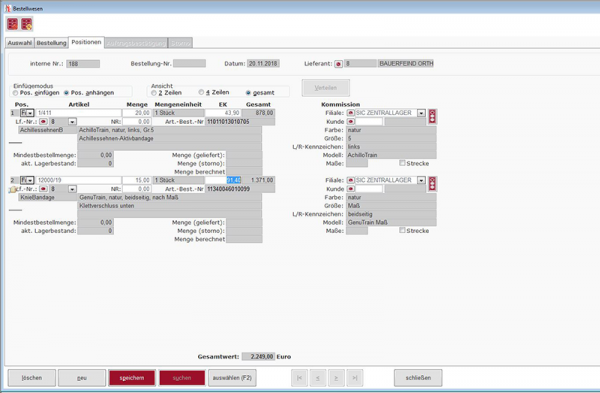
Task: Switch to the Auswahl tab
Action: (x=20, y=43)
